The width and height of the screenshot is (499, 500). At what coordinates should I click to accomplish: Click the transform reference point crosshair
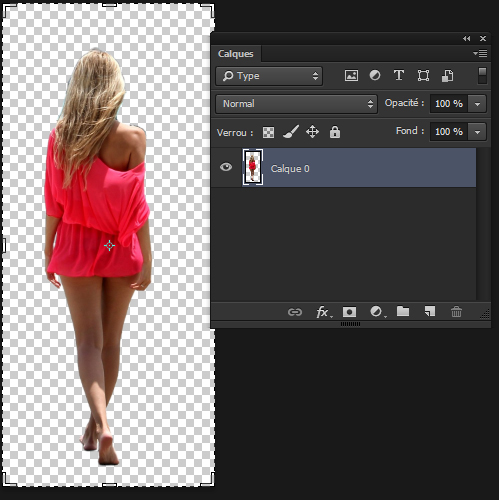(109, 246)
